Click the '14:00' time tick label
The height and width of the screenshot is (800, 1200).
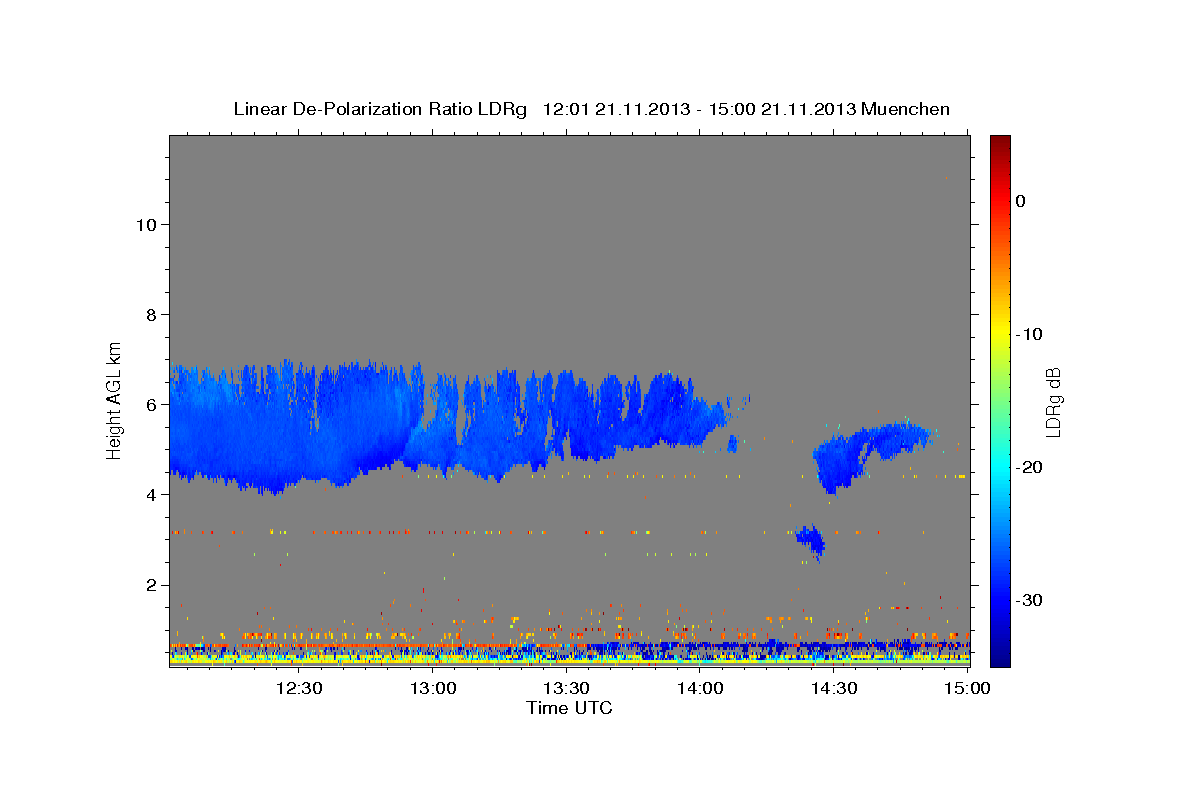pyautogui.click(x=700, y=688)
